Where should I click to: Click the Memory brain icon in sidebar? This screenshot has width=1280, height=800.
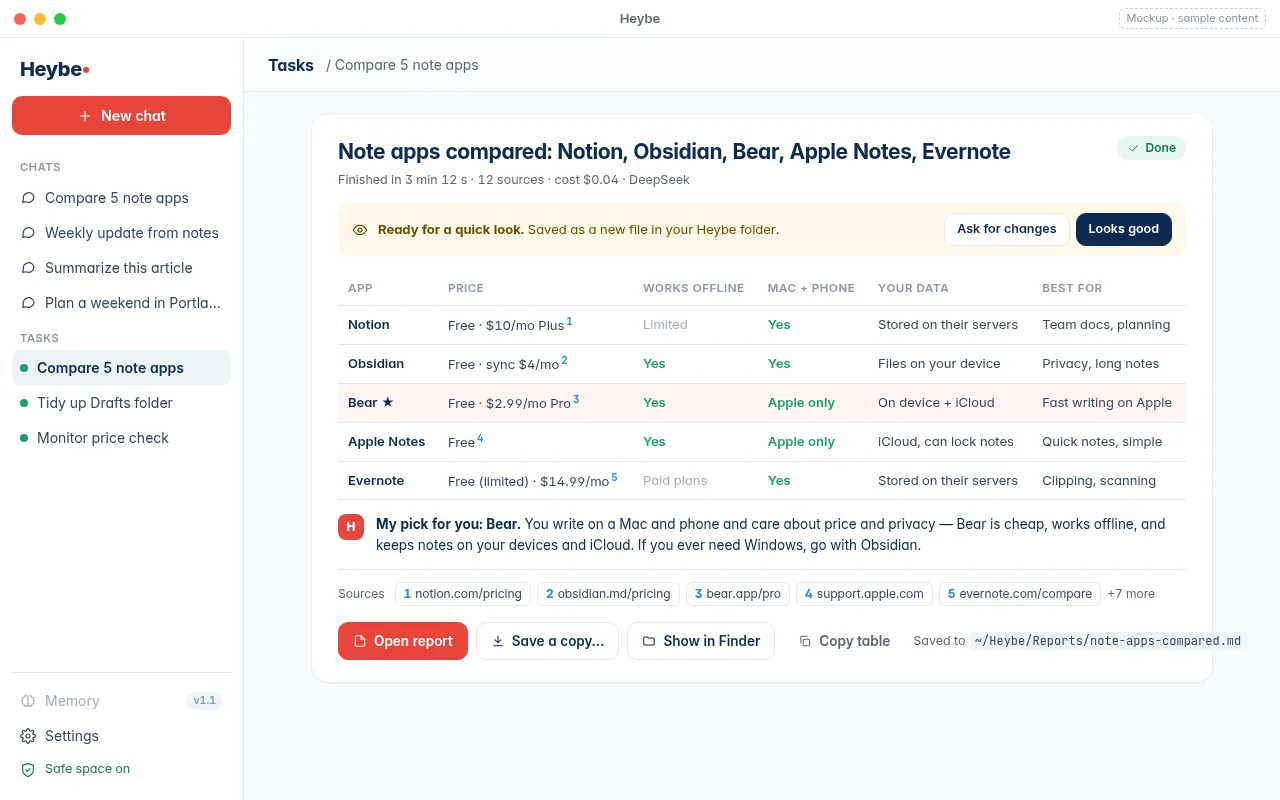pyautogui.click(x=28, y=701)
